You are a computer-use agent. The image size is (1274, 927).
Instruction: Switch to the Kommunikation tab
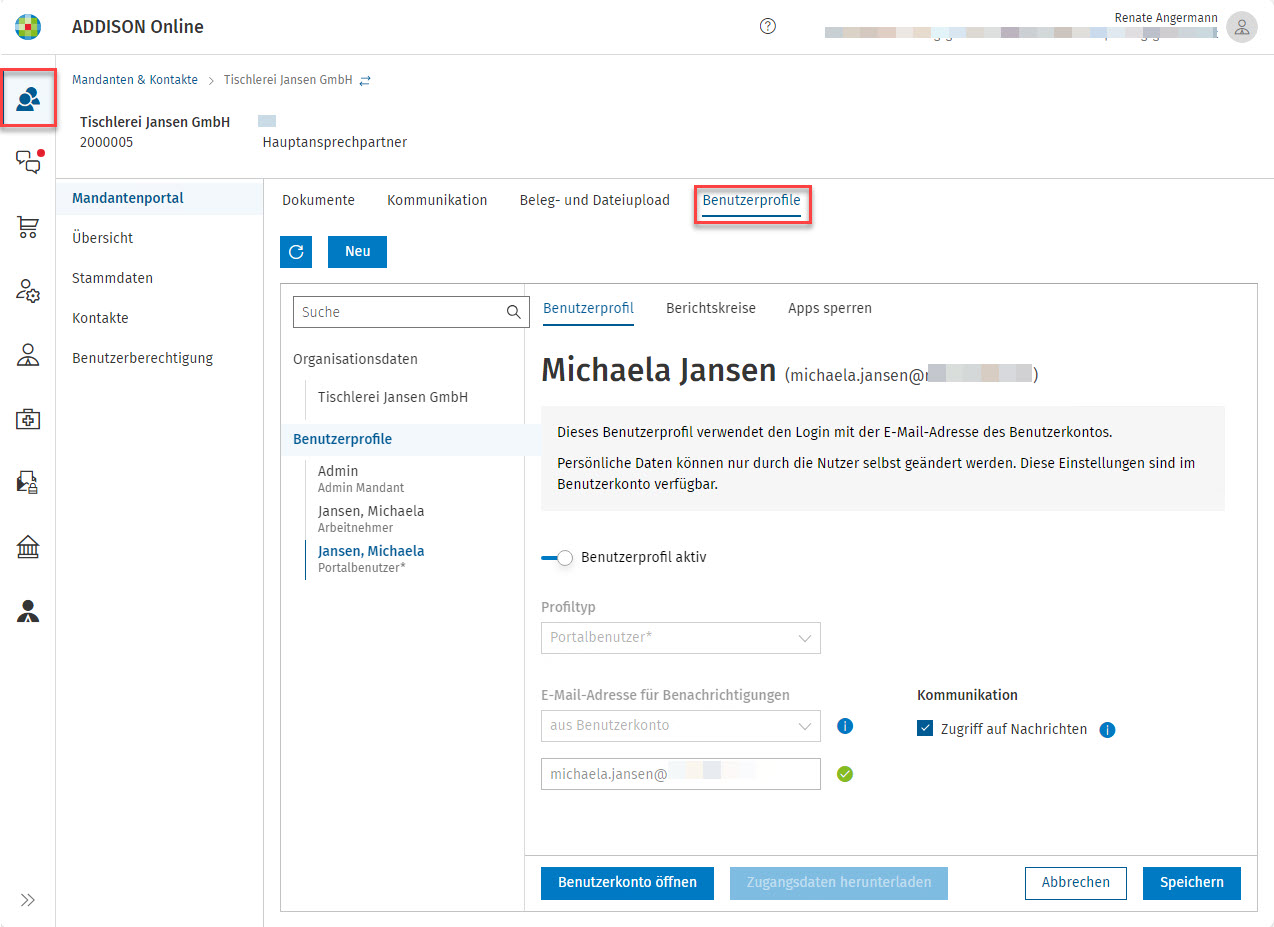[x=437, y=200]
